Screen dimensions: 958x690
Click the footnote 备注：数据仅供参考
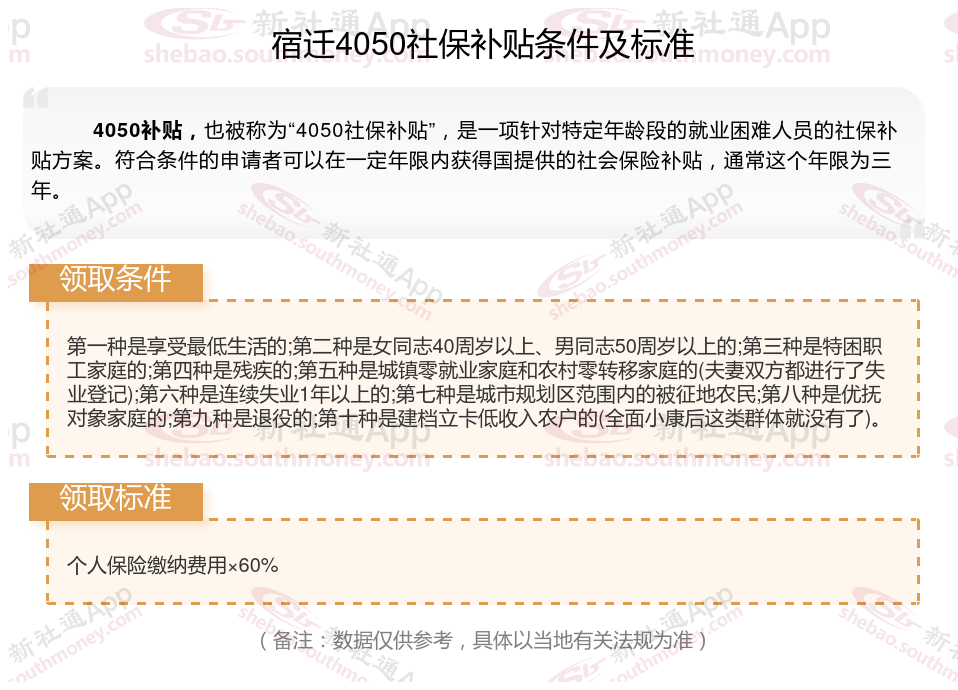click(363, 640)
